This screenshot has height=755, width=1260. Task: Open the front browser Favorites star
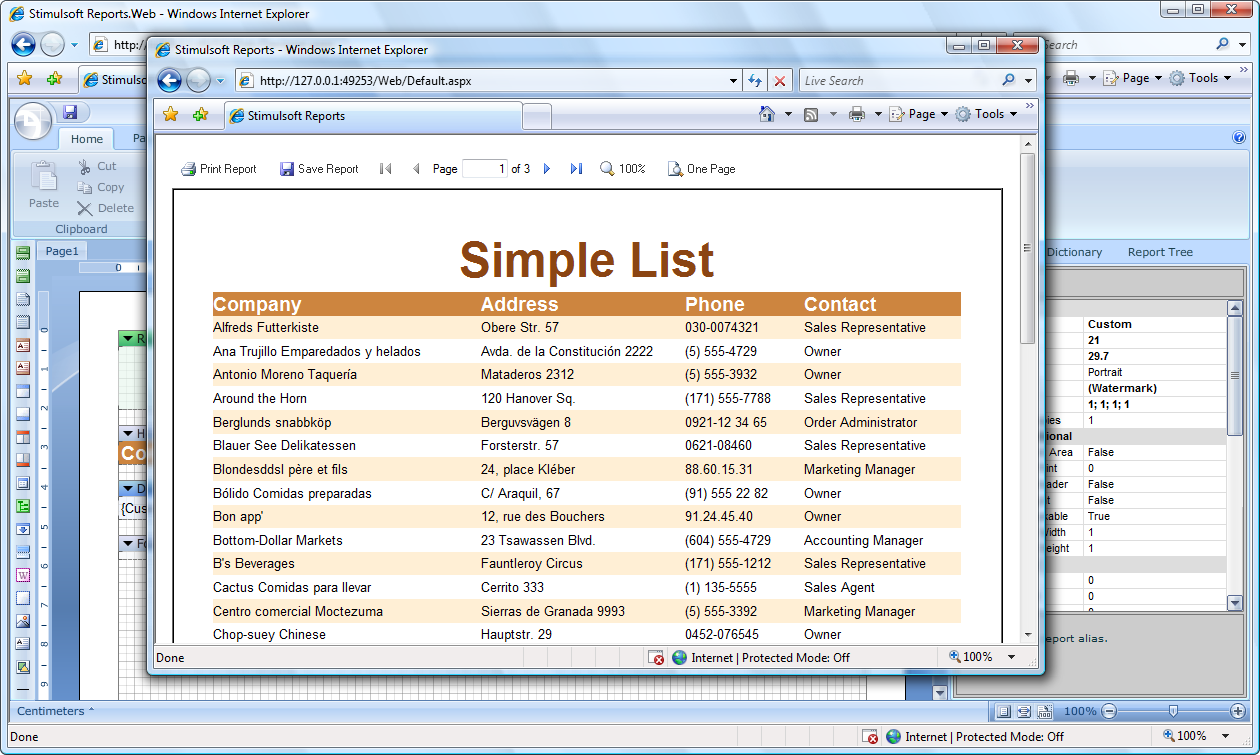[170, 115]
